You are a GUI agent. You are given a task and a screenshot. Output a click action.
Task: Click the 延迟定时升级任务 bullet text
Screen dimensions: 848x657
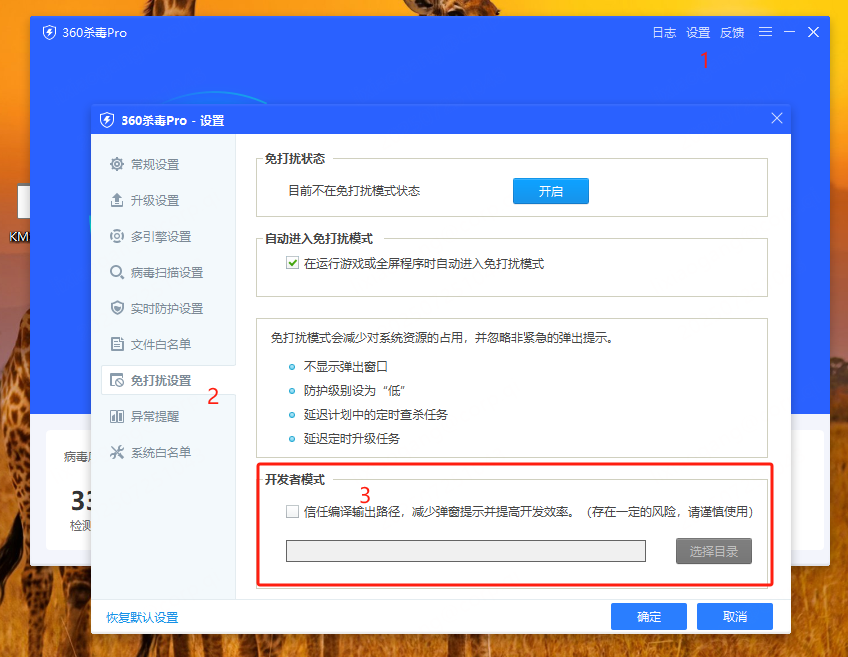tap(352, 439)
